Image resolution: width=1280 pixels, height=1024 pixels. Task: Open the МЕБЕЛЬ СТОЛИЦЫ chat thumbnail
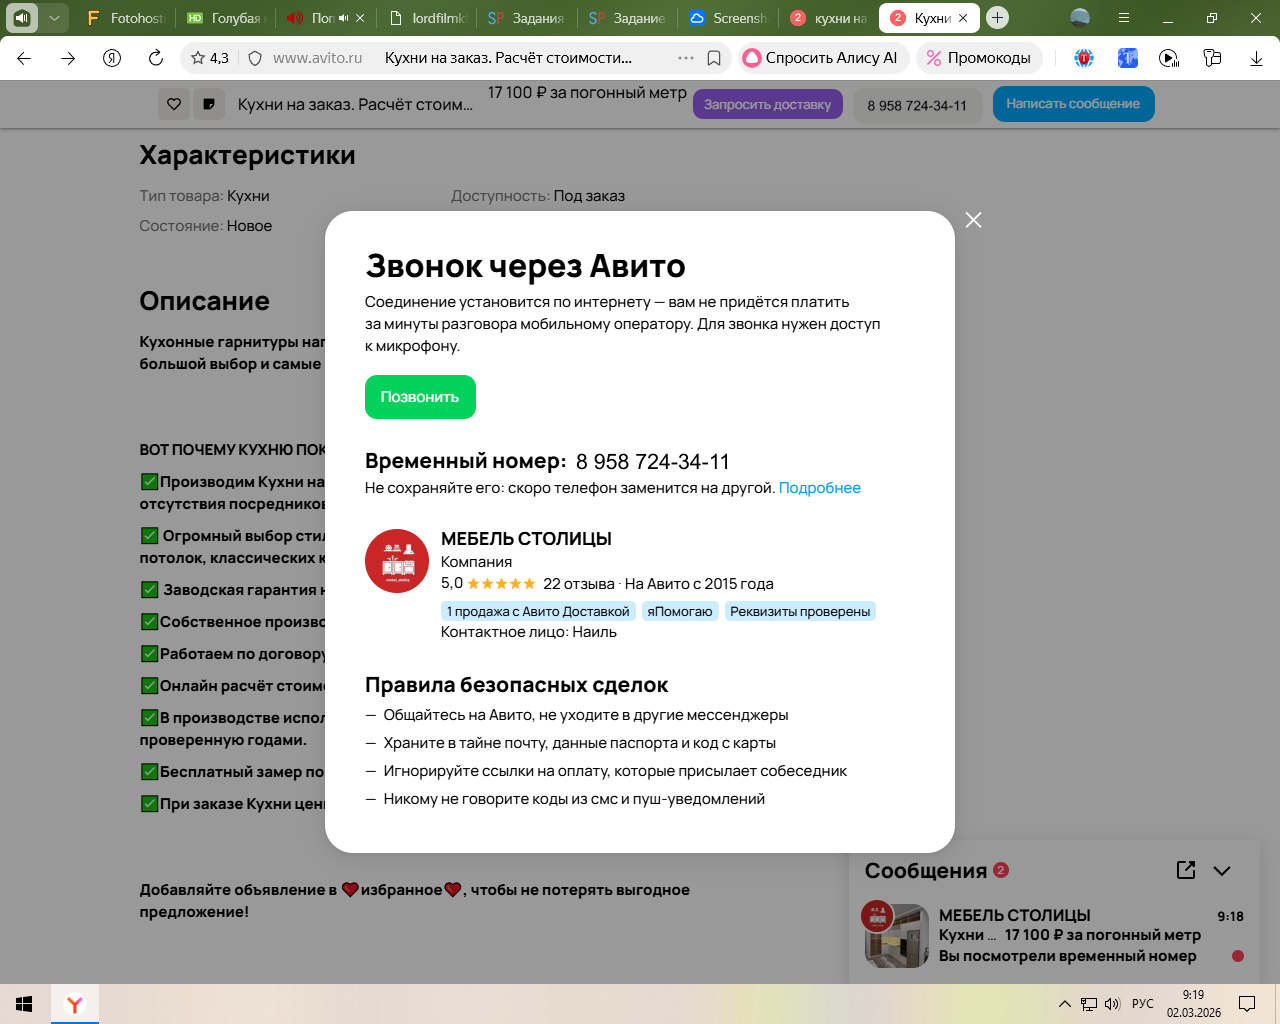coord(896,935)
